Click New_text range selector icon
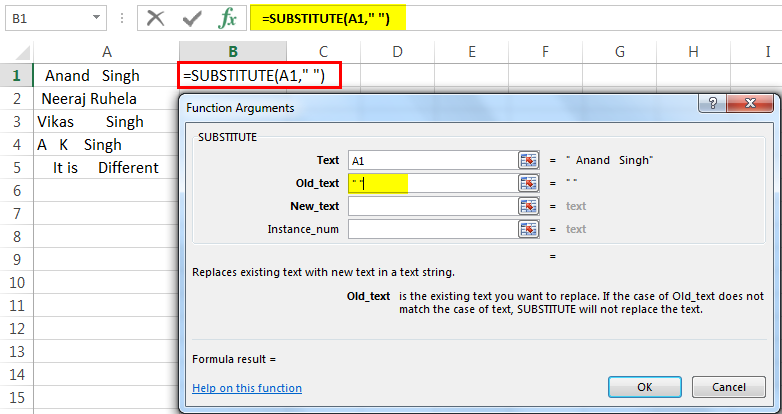Viewport: 782px width, 414px height. tap(528, 206)
